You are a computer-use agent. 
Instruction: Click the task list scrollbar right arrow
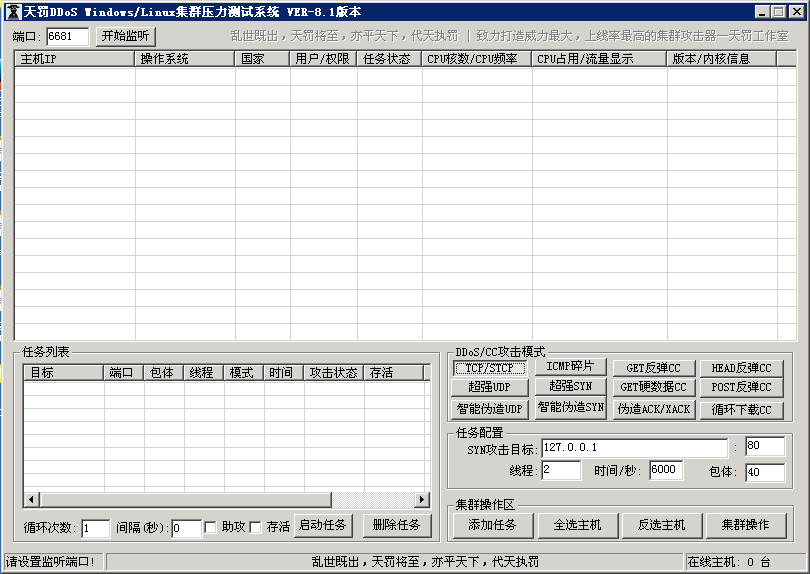(422, 500)
